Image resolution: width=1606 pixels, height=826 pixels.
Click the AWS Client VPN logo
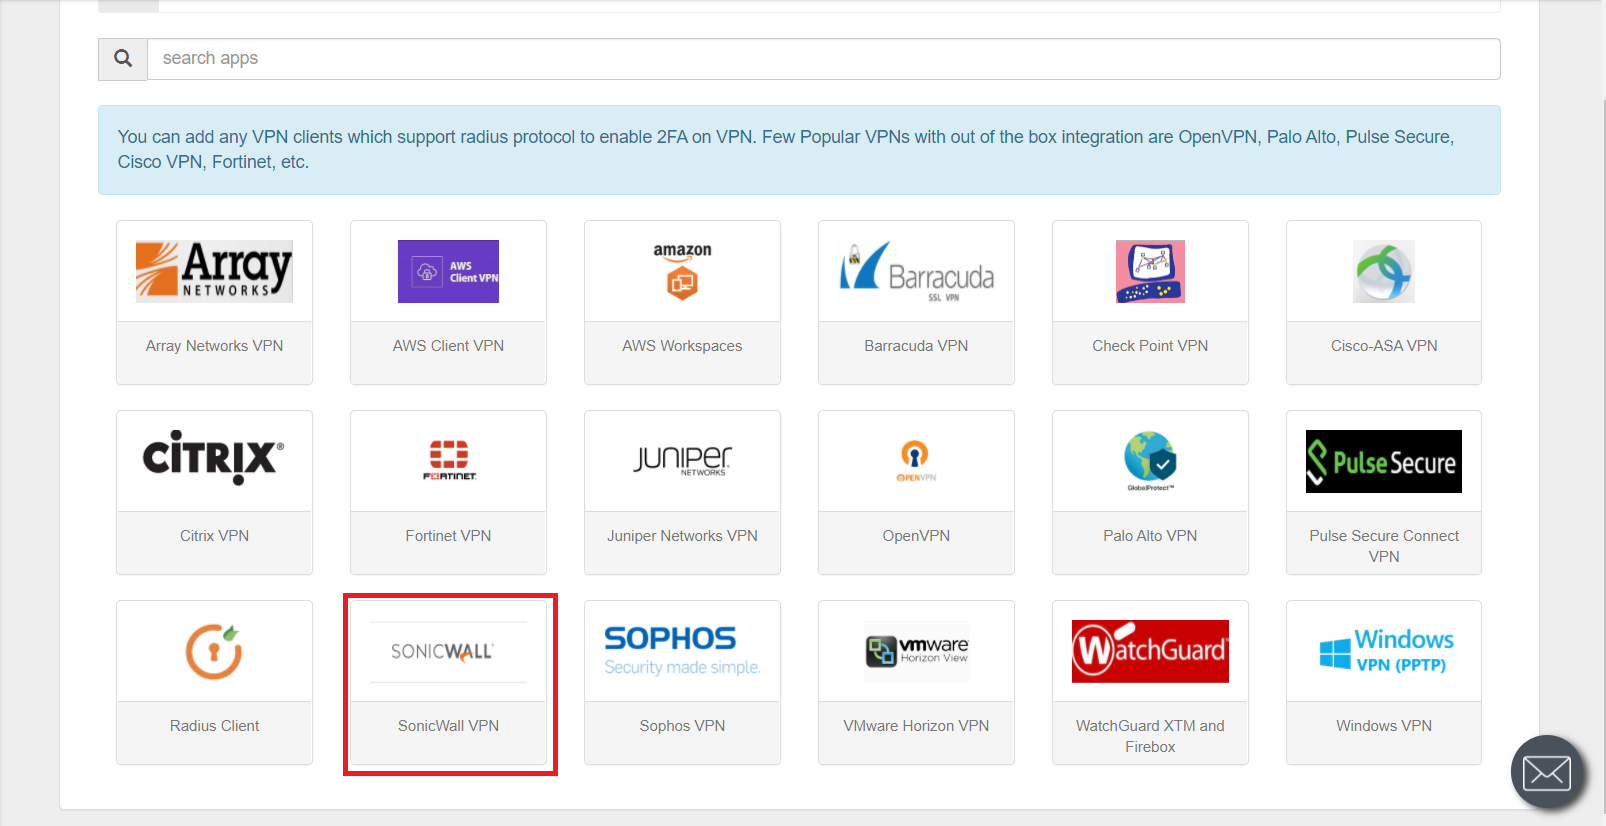pos(448,271)
